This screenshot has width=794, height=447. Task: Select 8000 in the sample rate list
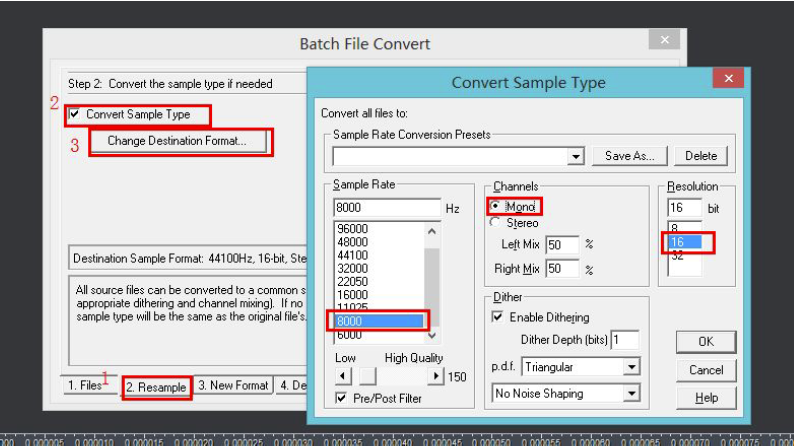point(379,322)
